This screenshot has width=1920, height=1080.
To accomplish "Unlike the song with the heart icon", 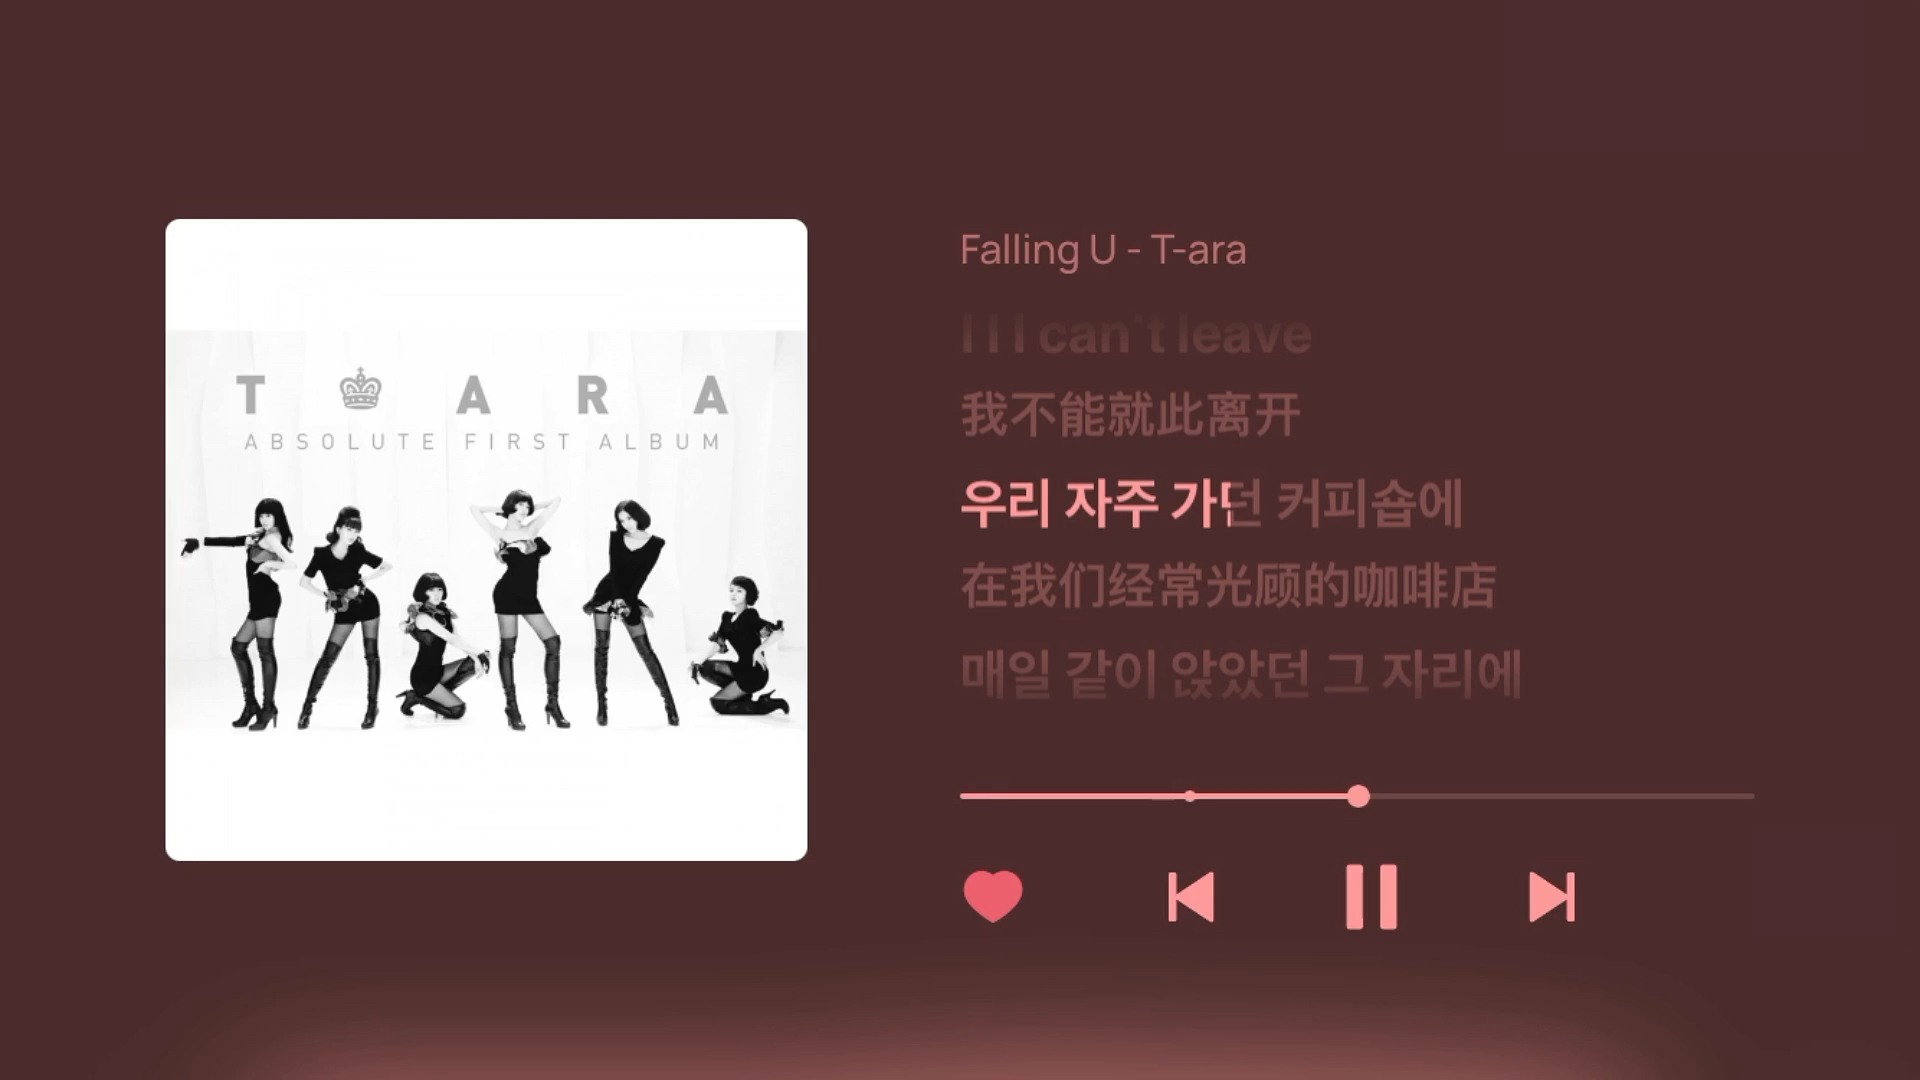I will coord(993,896).
